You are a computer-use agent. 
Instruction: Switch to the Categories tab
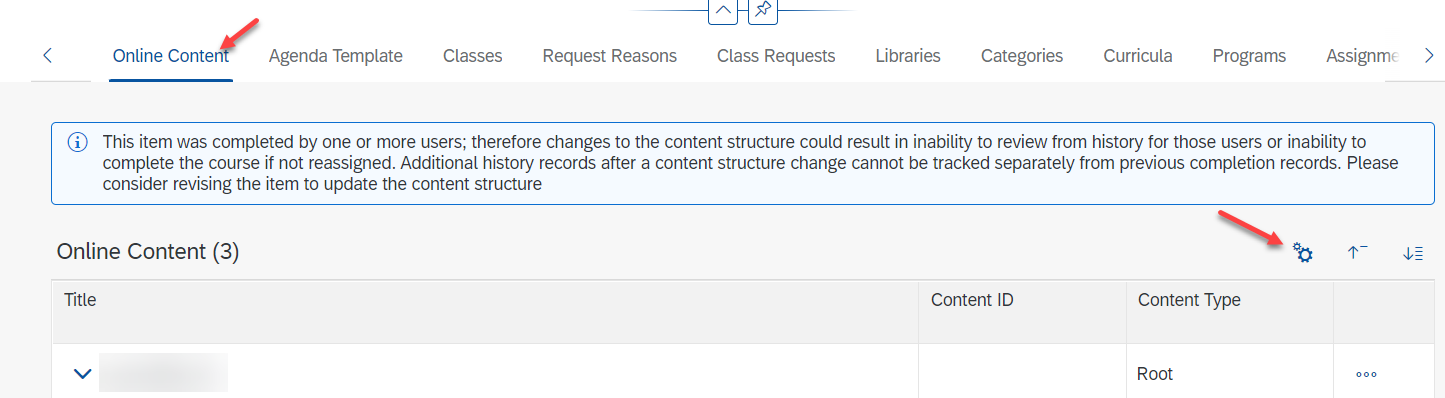click(x=1022, y=56)
